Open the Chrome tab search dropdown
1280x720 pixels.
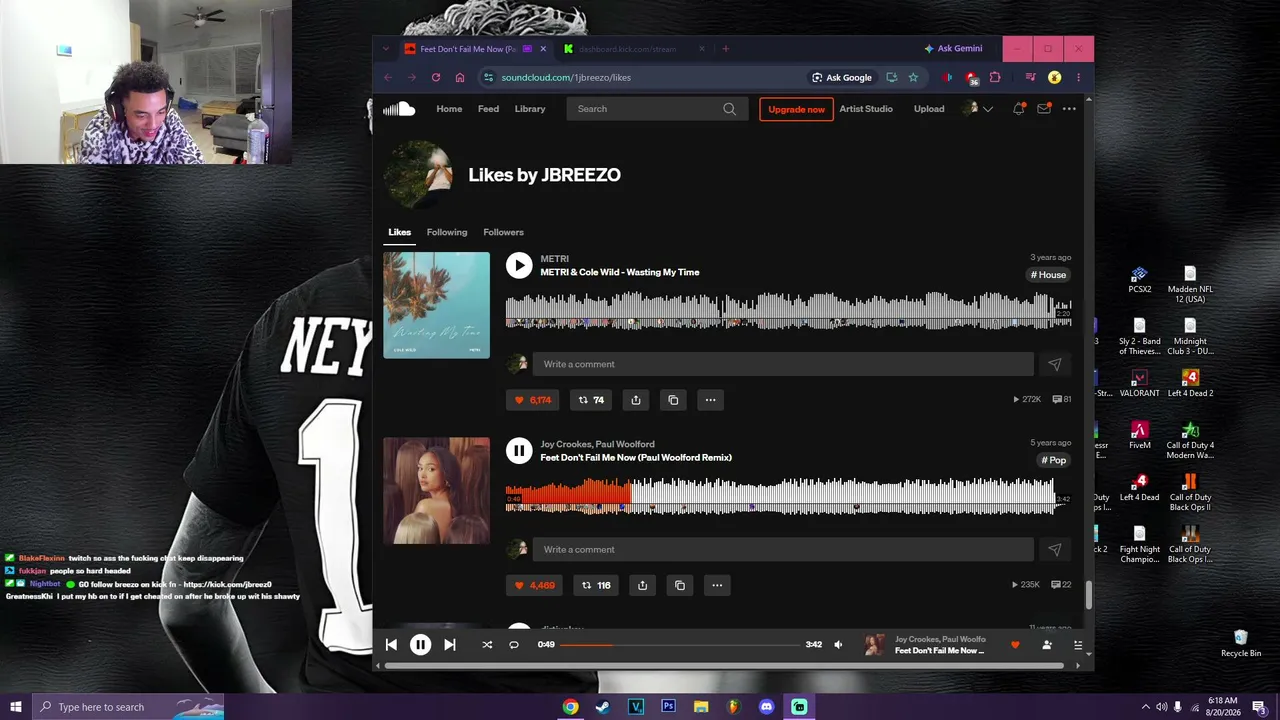click(386, 49)
